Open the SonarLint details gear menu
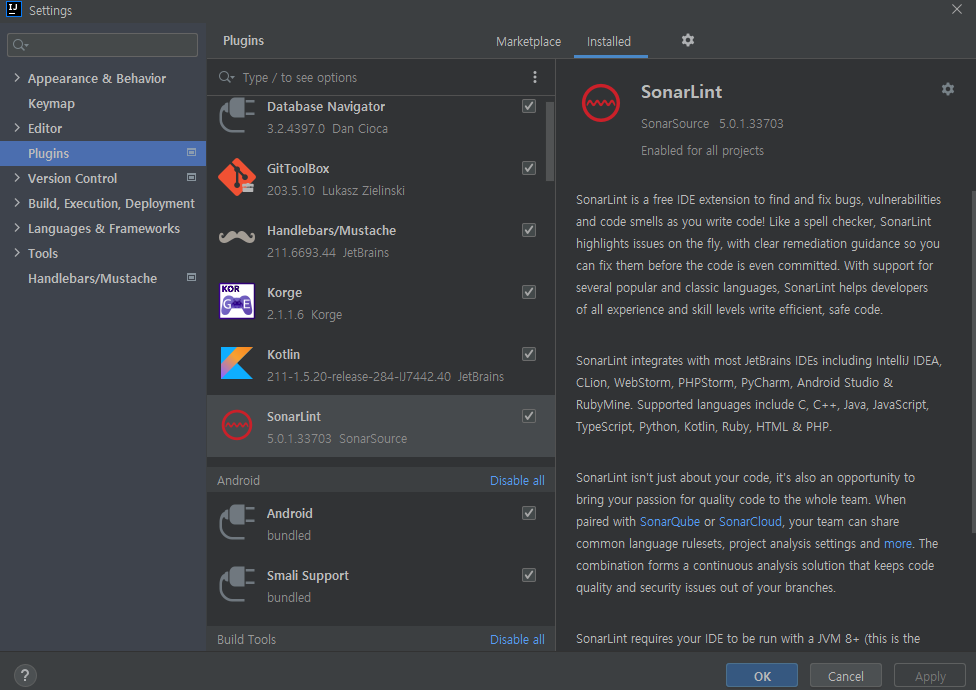Image resolution: width=976 pixels, height=690 pixels. click(x=947, y=89)
